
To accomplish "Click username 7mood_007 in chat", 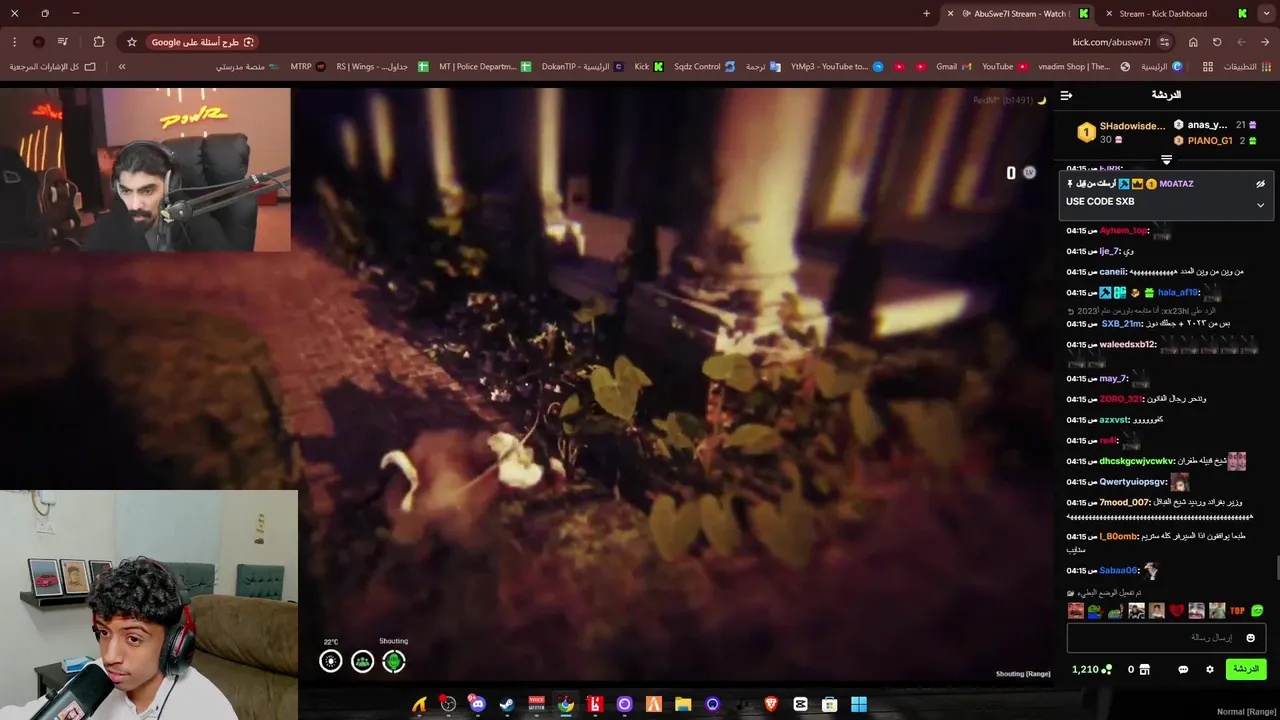I will tap(1125, 503).
